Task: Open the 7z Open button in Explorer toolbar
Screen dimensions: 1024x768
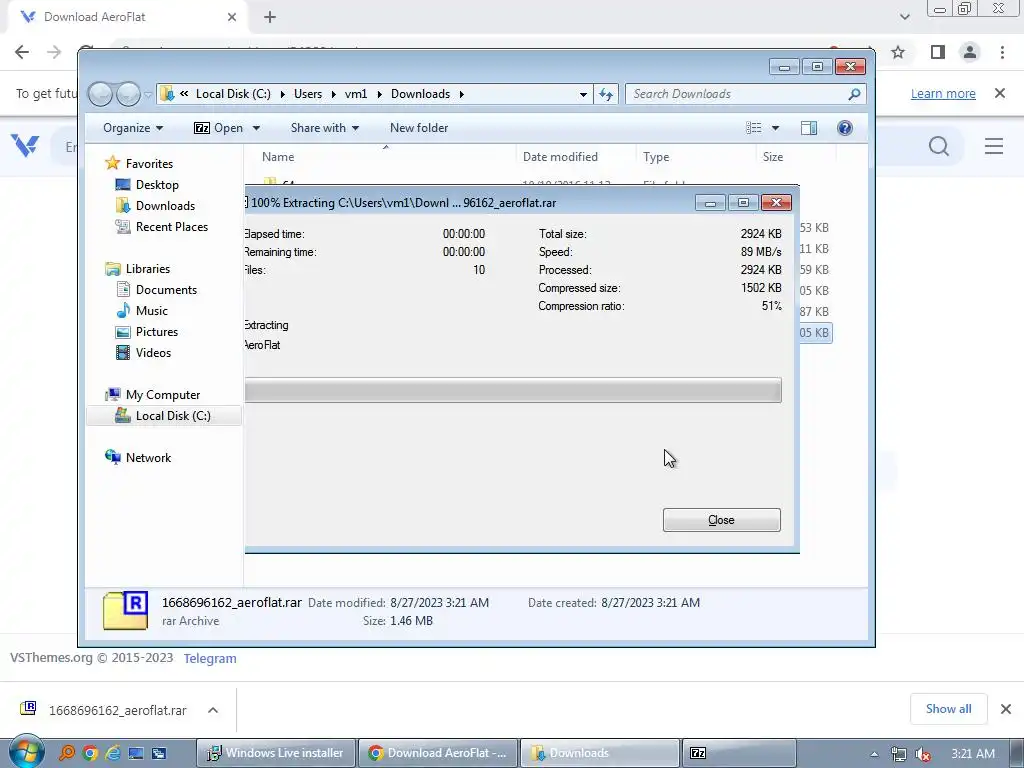Action: tap(218, 128)
